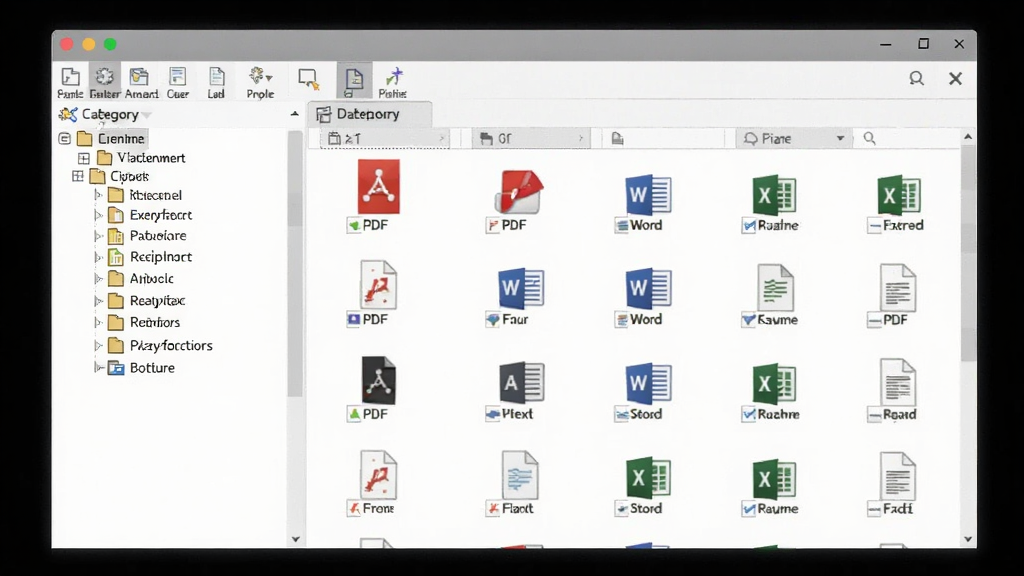Open the solid red Acrobat PDF file
The width and height of the screenshot is (1024, 576).
[379, 187]
